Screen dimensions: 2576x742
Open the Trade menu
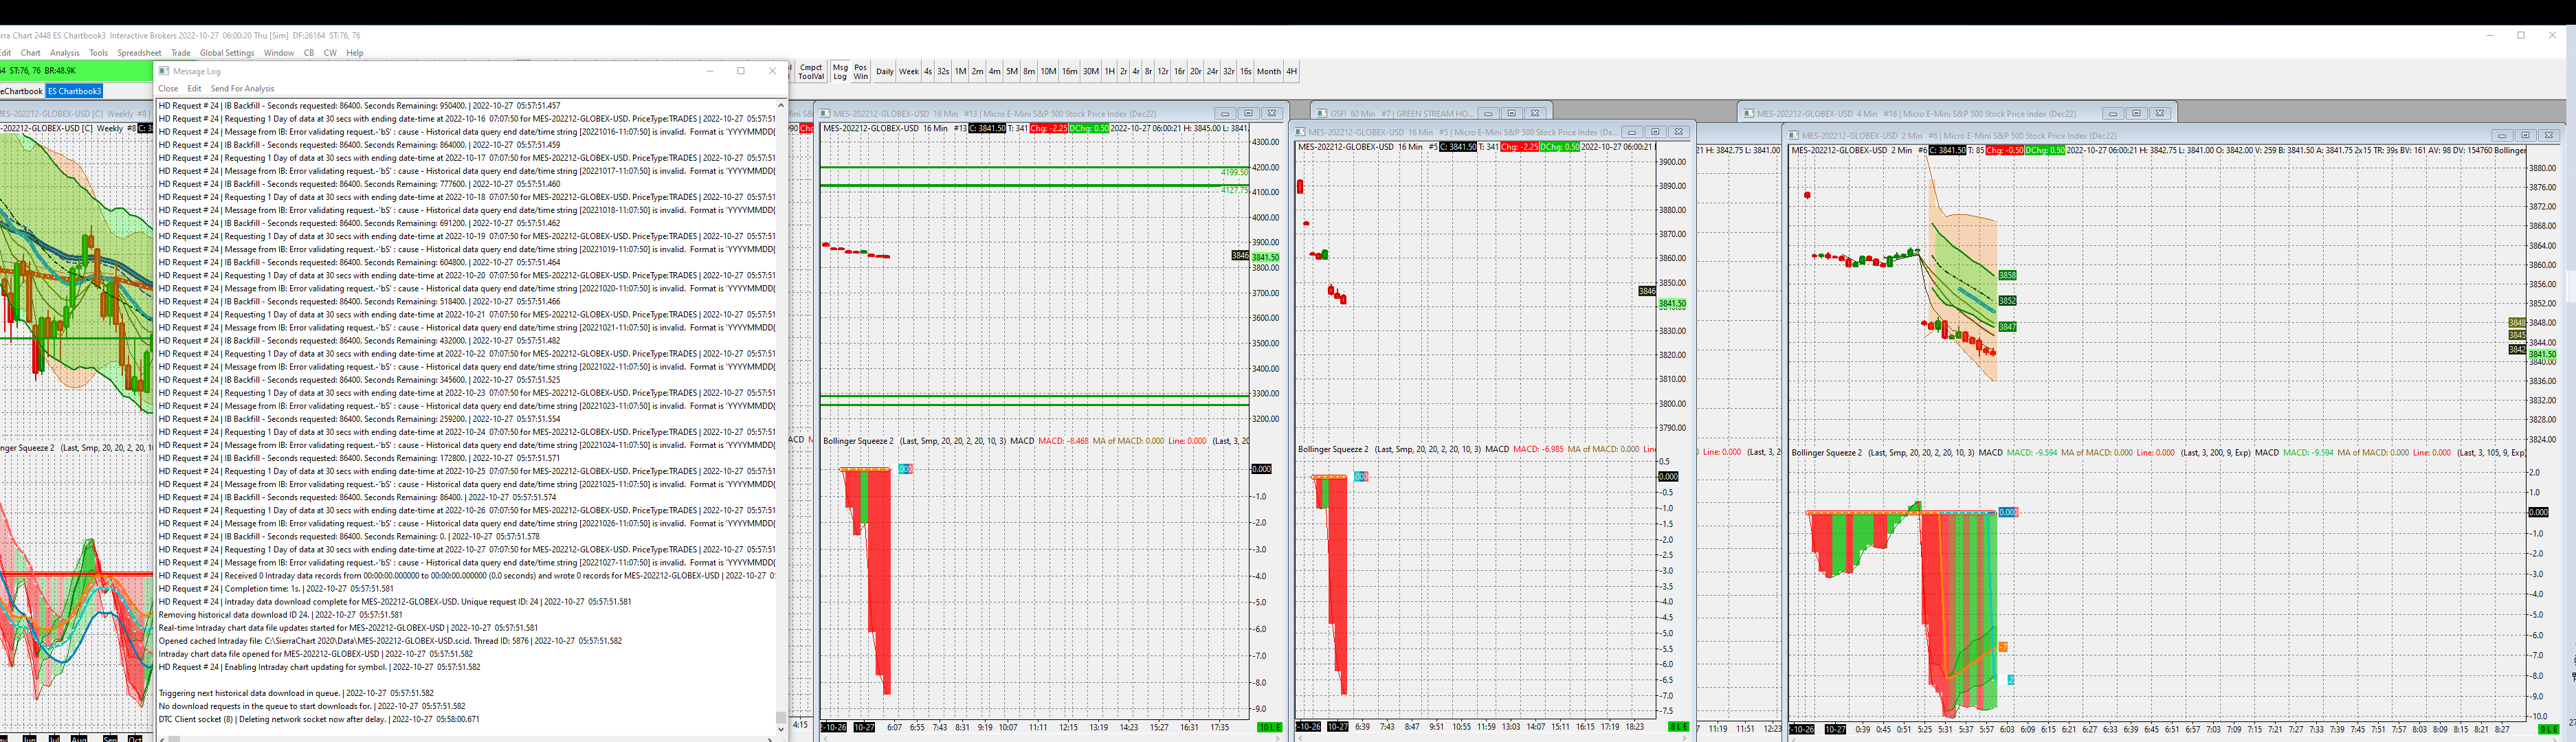pyautogui.click(x=180, y=53)
